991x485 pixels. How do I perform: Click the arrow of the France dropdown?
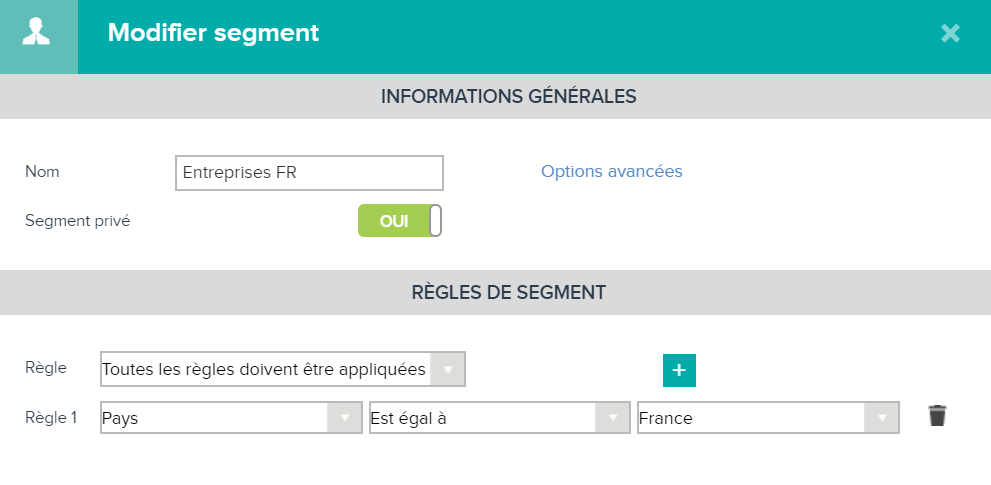coord(882,417)
